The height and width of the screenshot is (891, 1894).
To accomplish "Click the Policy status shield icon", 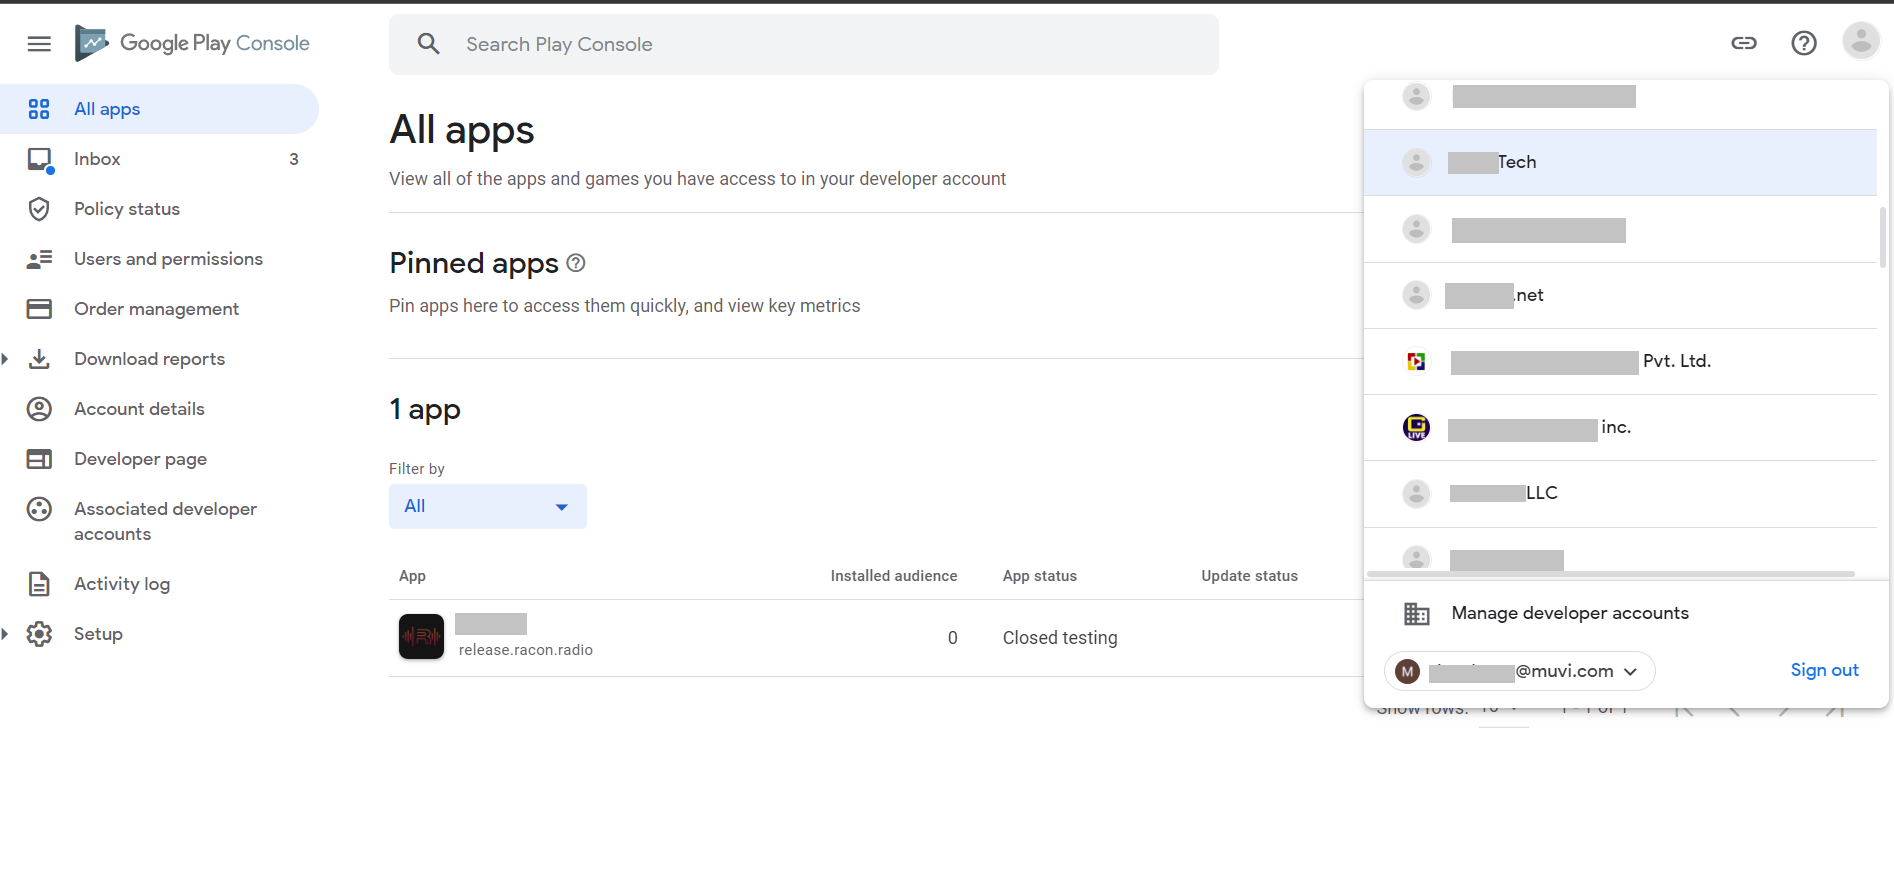I will click(39, 209).
